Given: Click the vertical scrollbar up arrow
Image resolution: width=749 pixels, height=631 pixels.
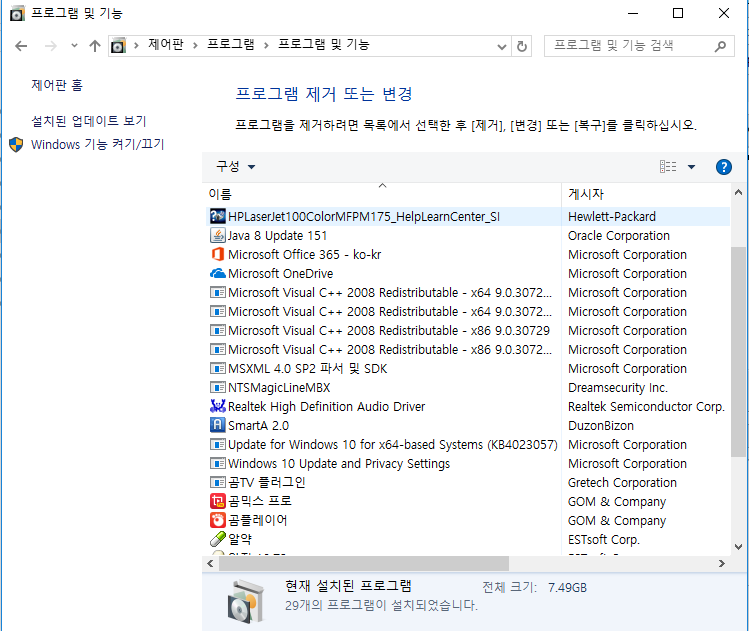Looking at the screenshot, I should [738, 193].
